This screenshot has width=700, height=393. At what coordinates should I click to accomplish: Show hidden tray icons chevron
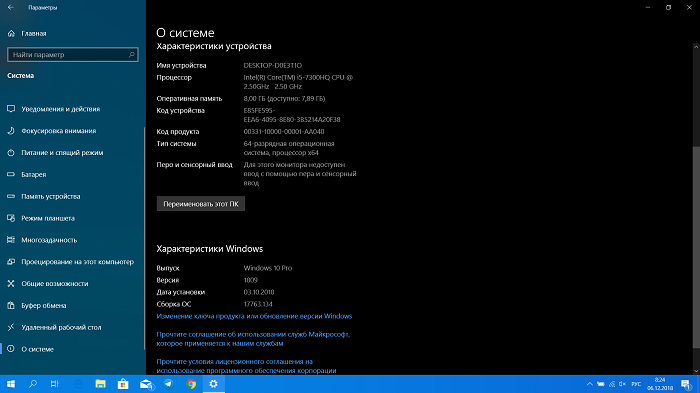[590, 384]
